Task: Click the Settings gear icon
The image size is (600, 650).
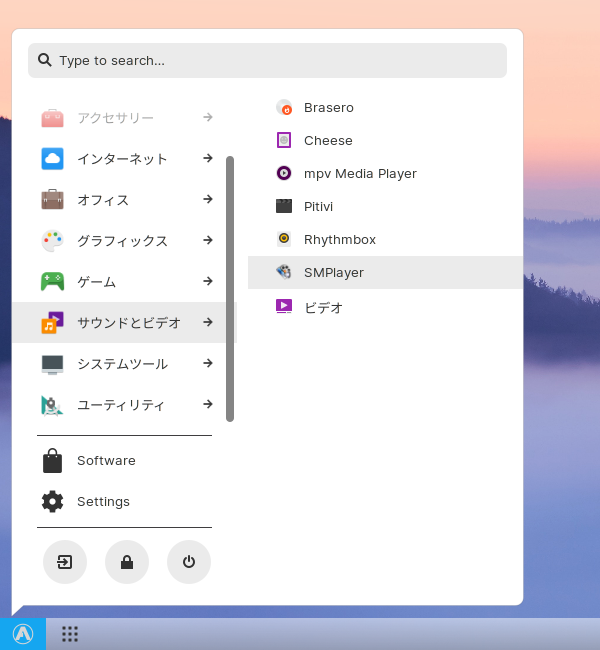Action: point(52,502)
